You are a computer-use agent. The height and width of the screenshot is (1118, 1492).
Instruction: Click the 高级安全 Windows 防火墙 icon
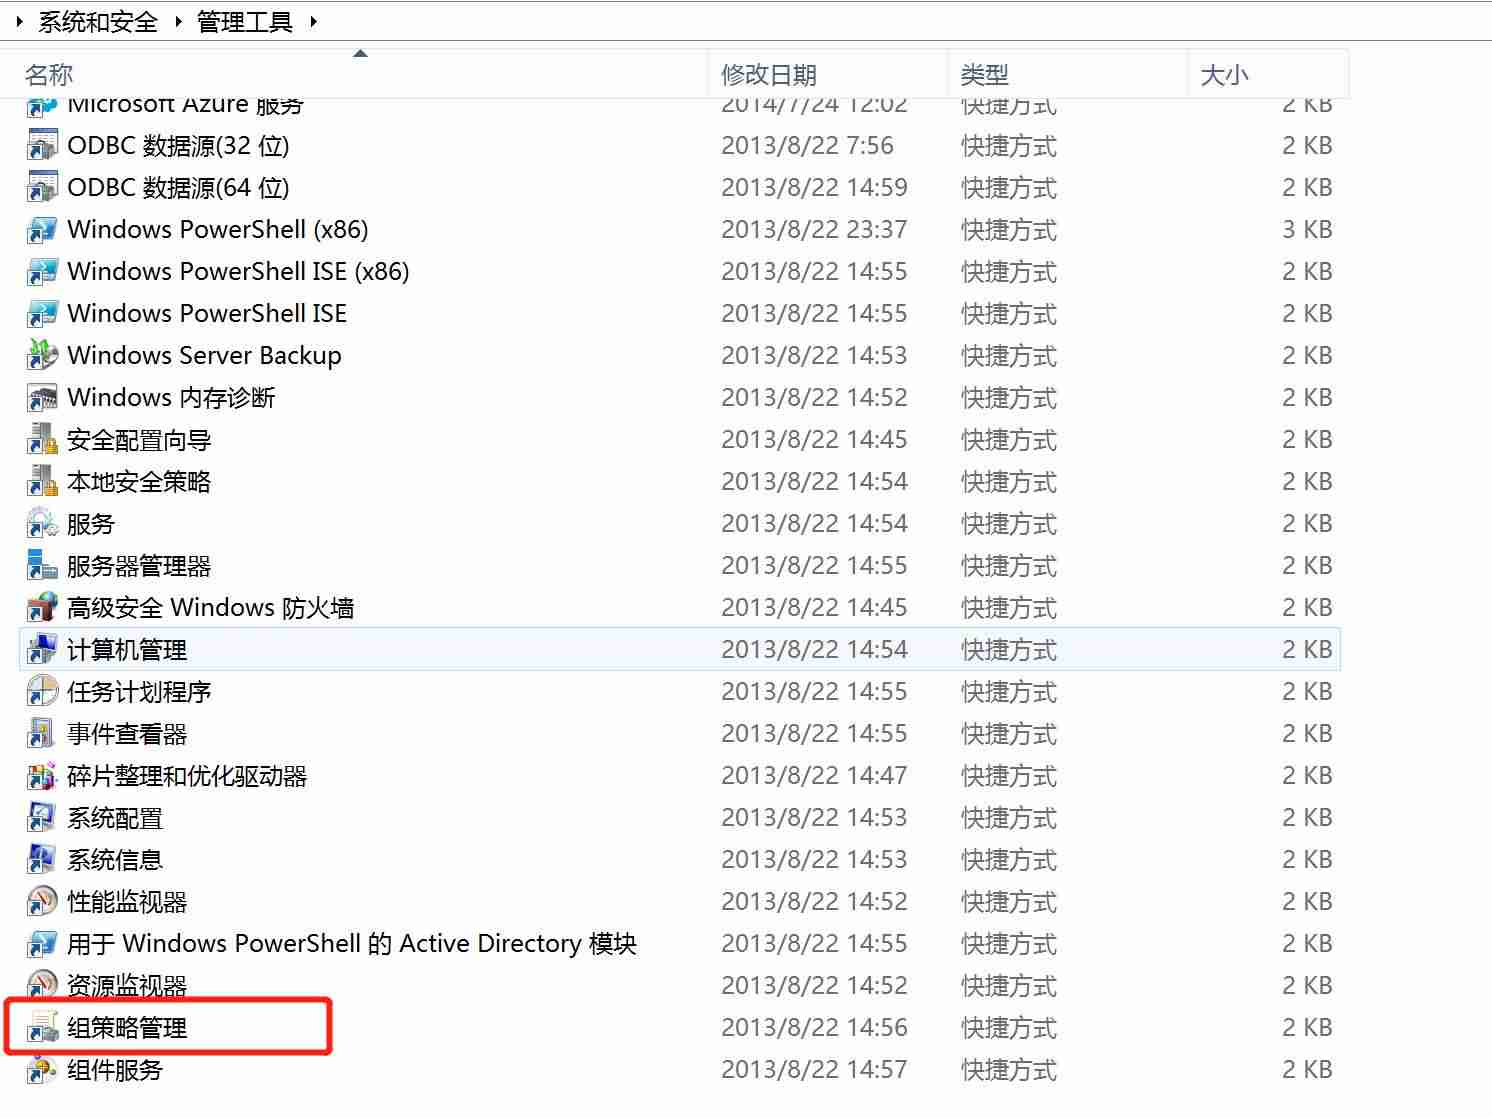pos(42,608)
